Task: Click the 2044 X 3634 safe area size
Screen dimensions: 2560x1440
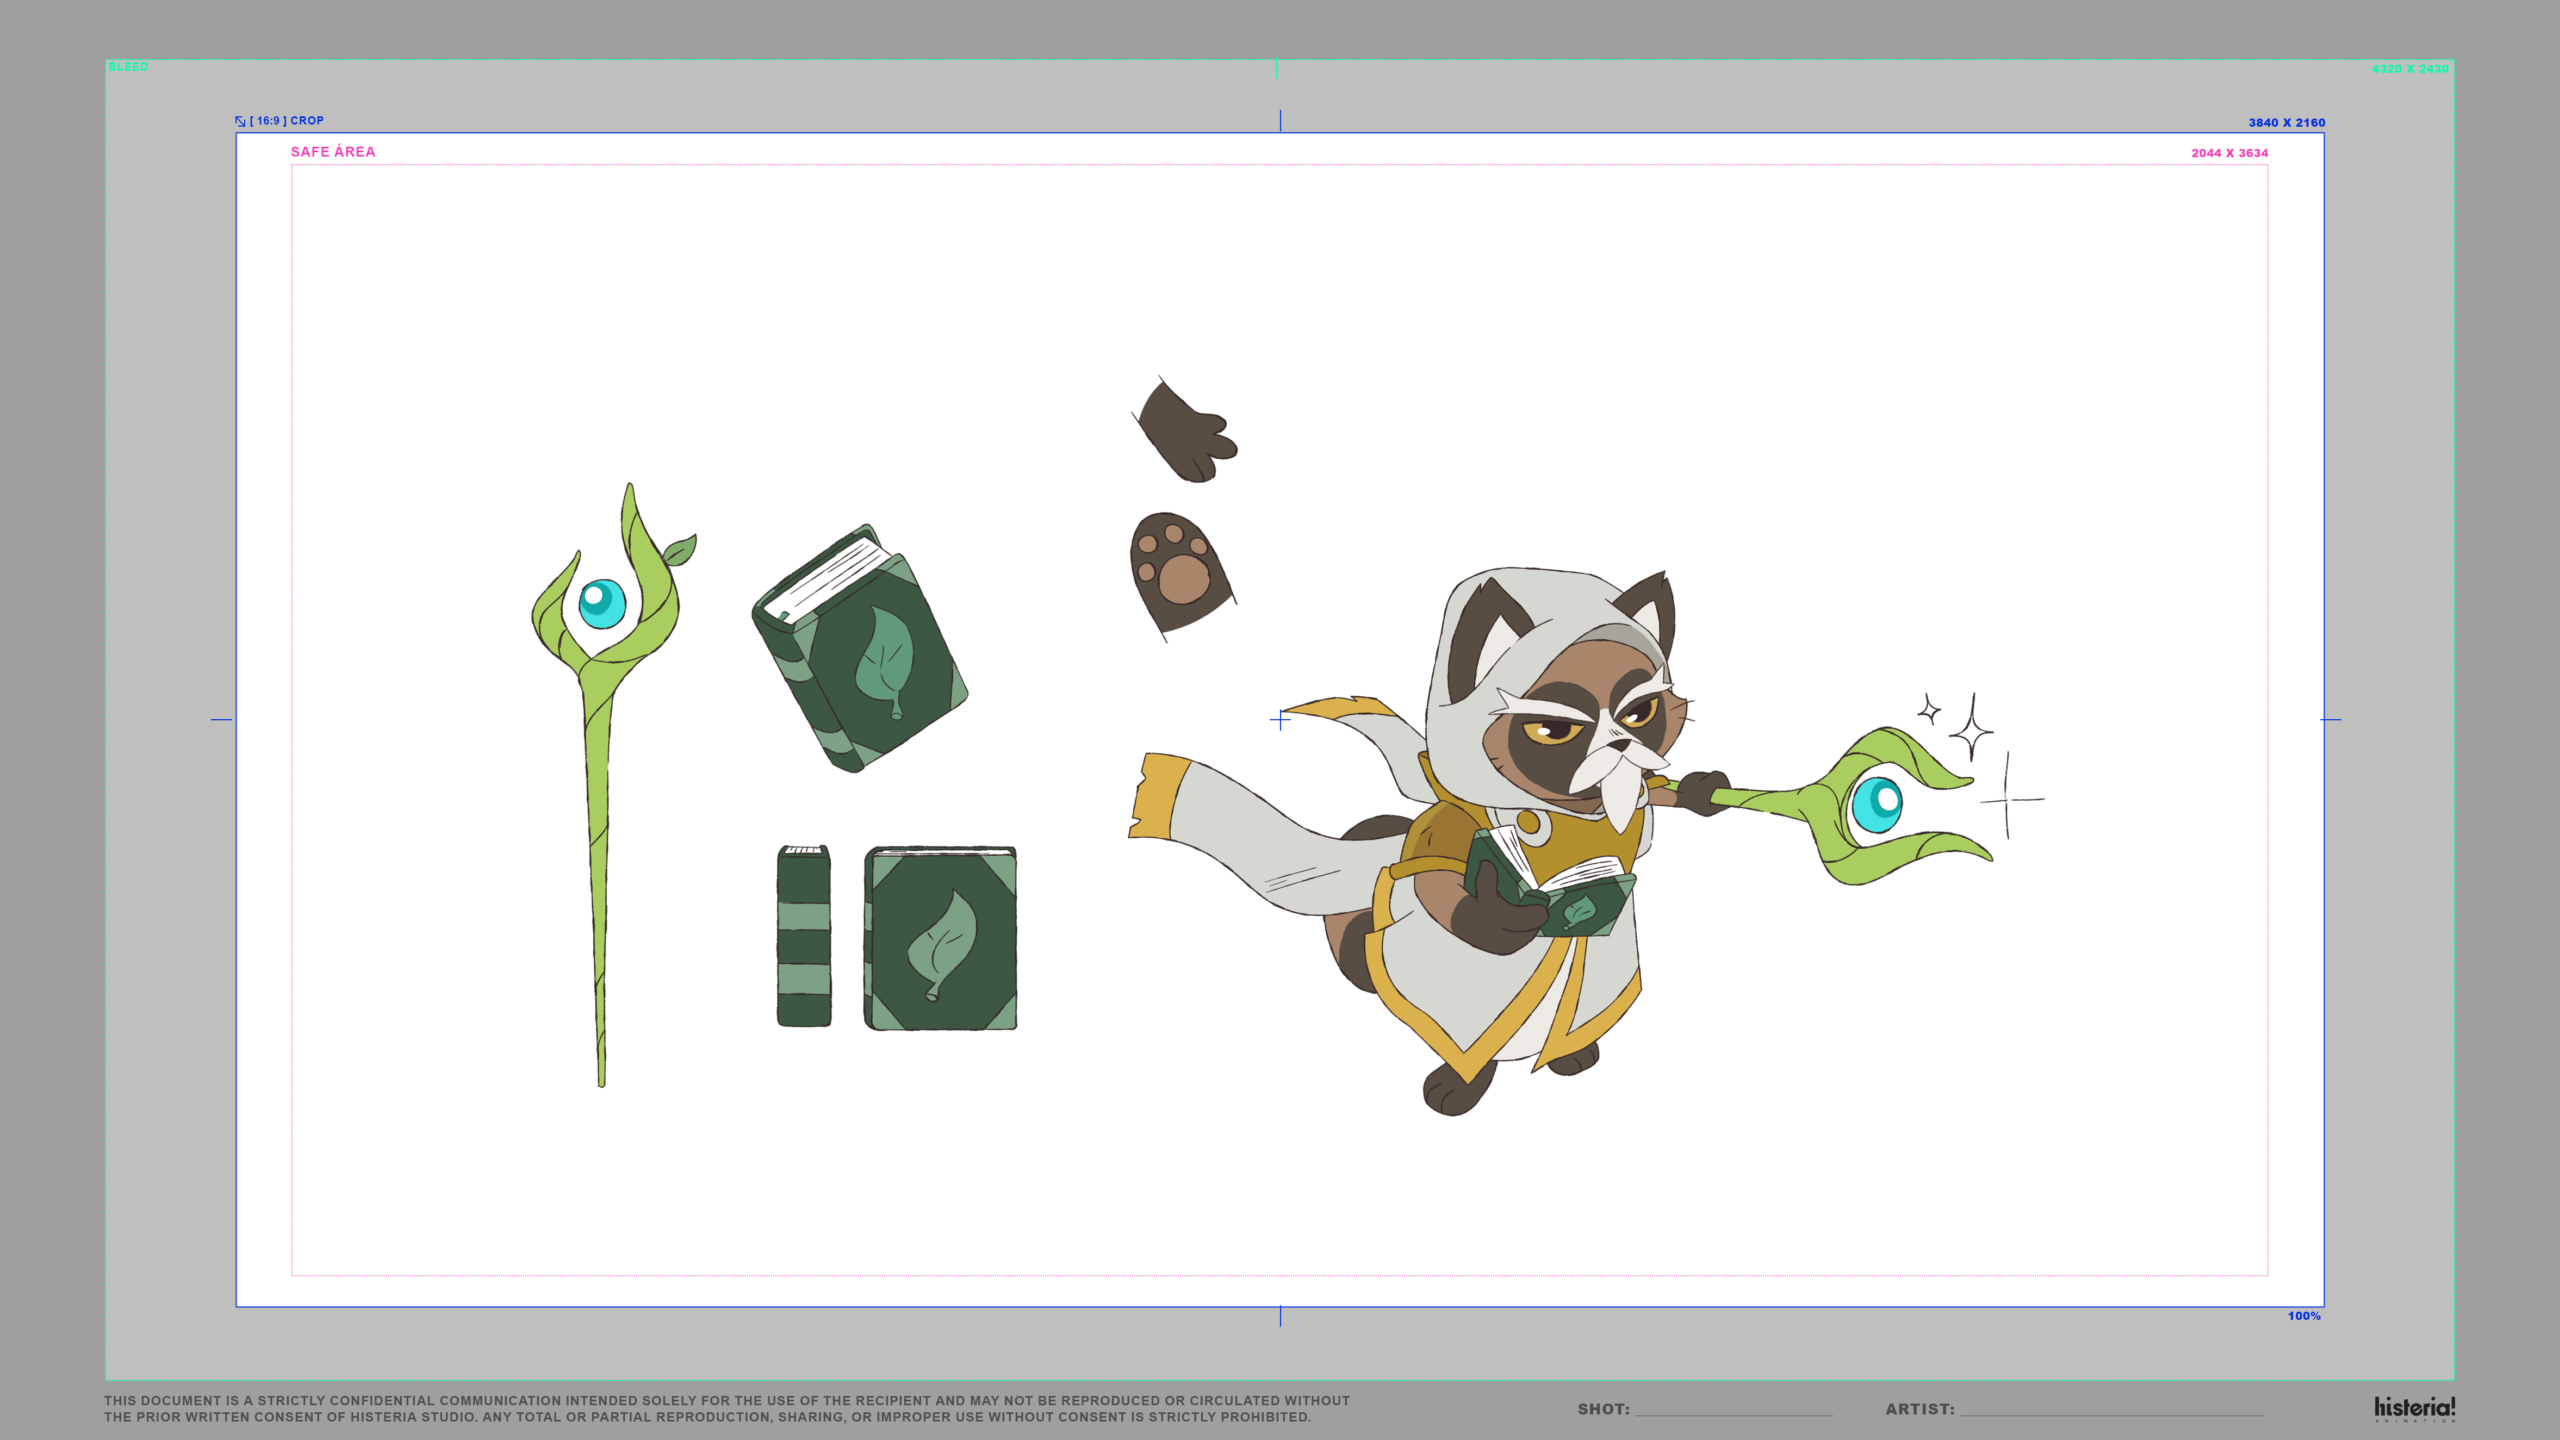Action: coord(2229,153)
